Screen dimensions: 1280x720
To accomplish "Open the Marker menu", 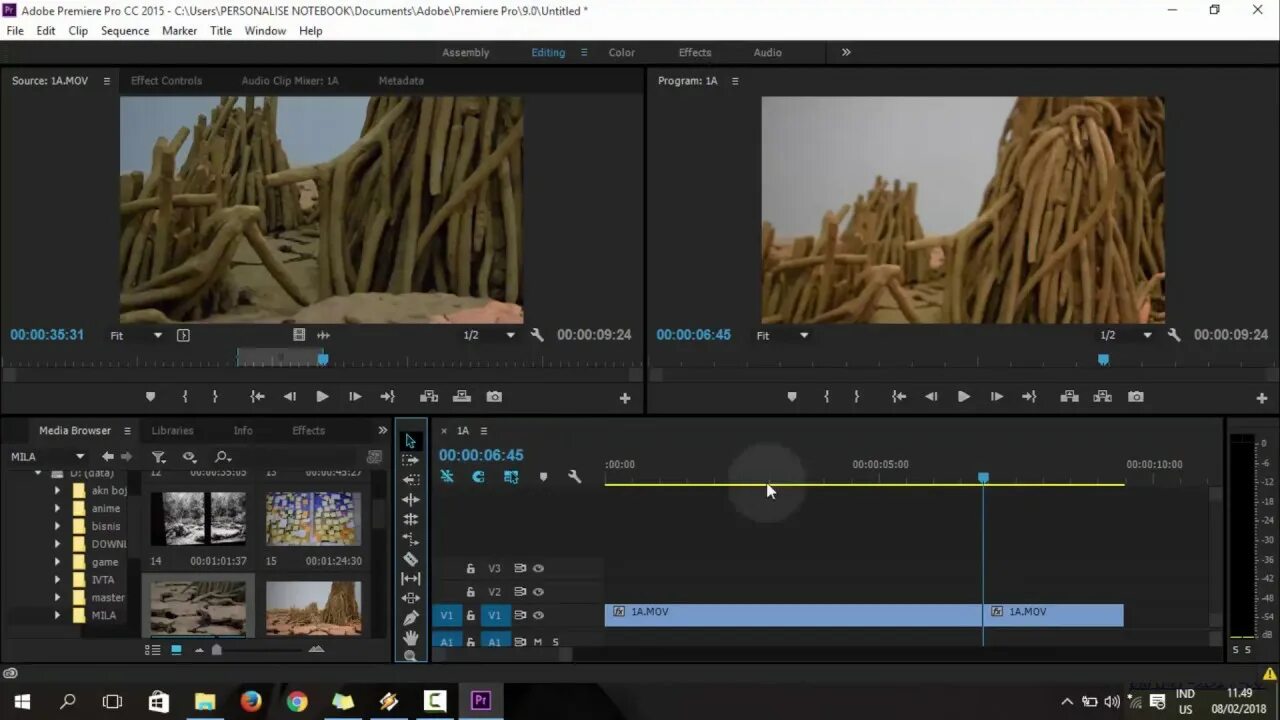I will point(180,31).
